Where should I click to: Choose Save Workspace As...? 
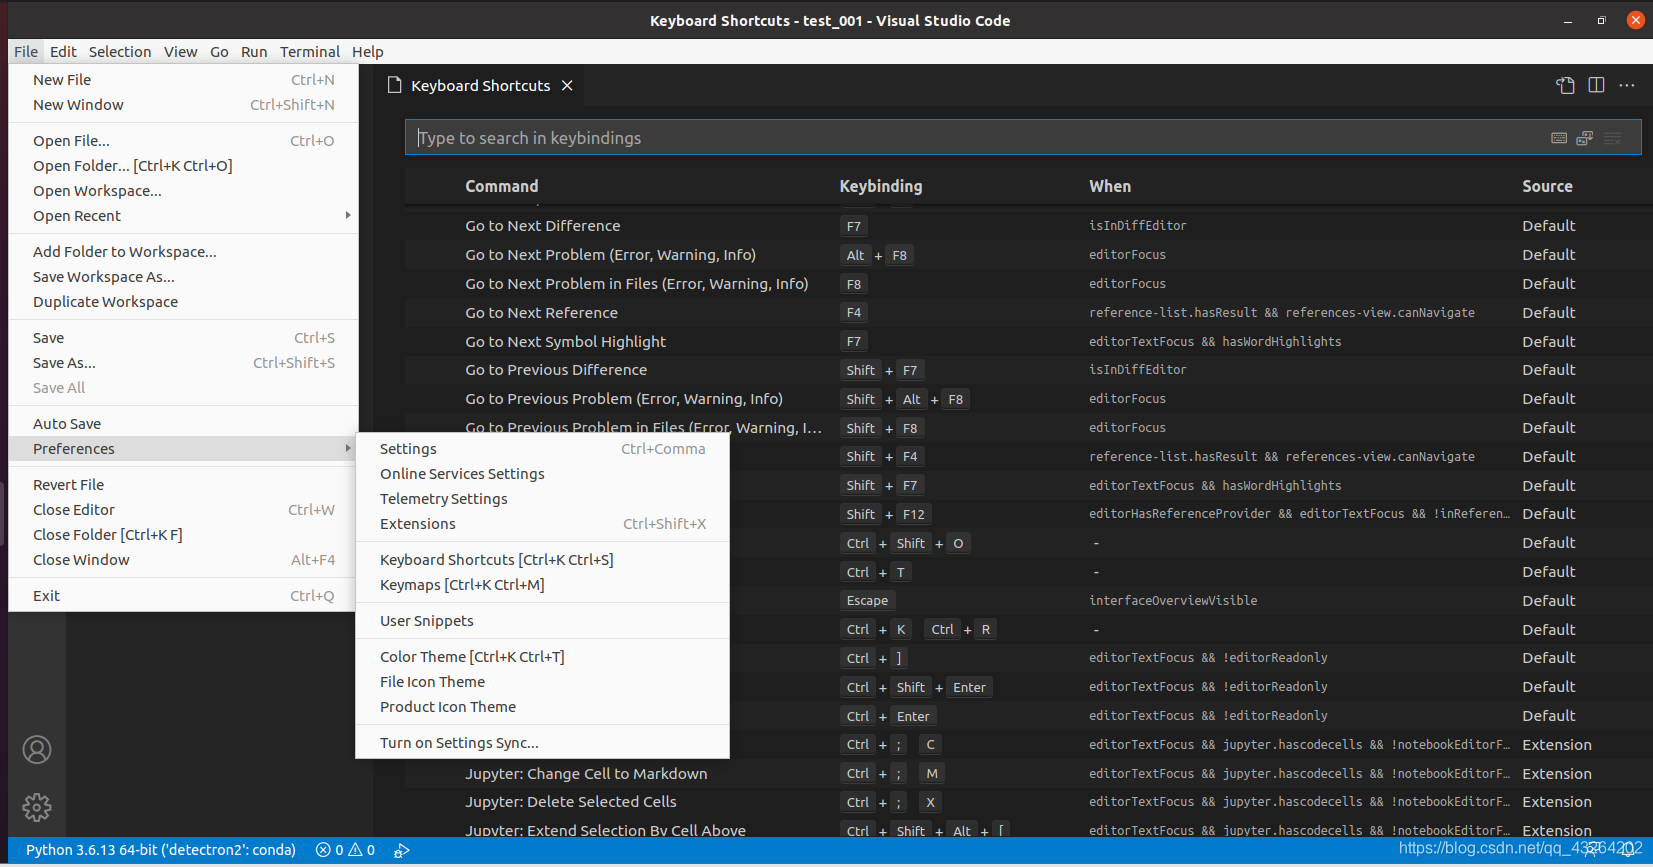(183, 277)
